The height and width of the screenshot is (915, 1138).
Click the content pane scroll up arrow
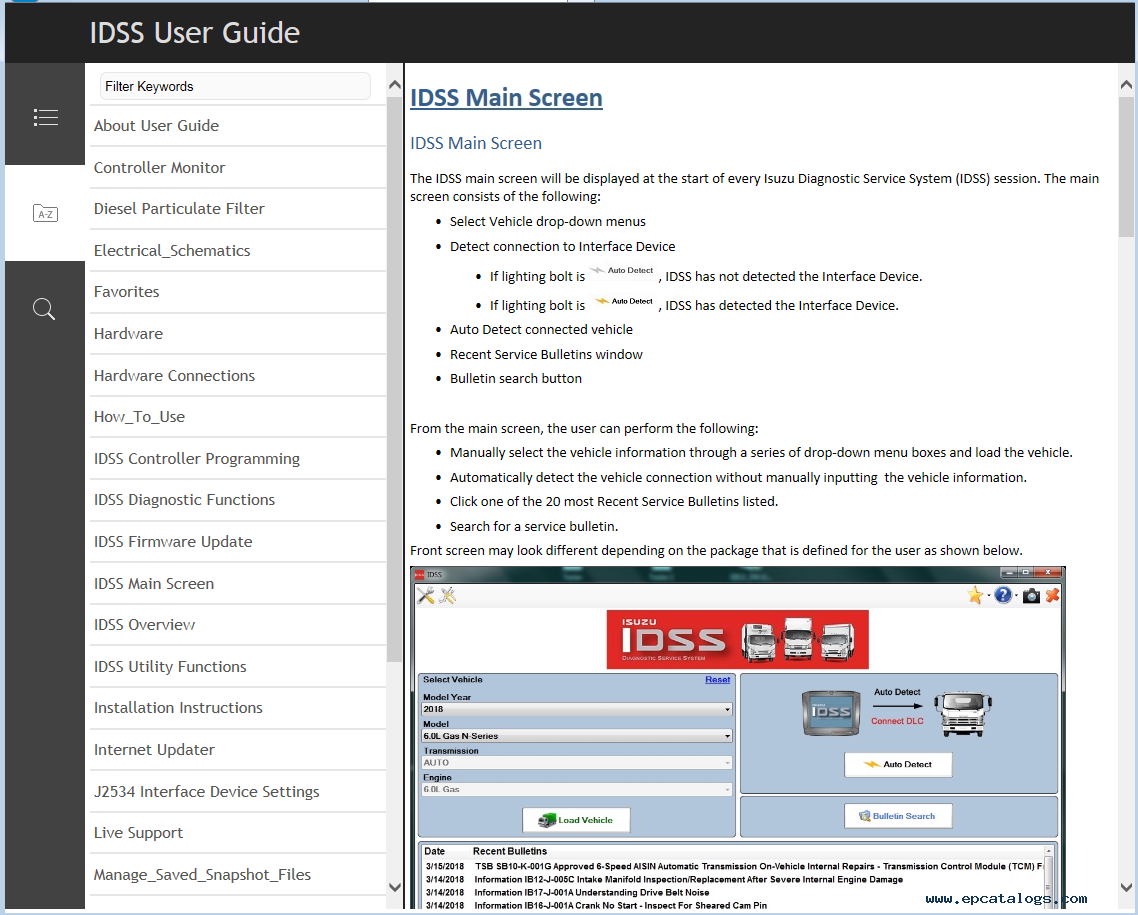click(1126, 85)
